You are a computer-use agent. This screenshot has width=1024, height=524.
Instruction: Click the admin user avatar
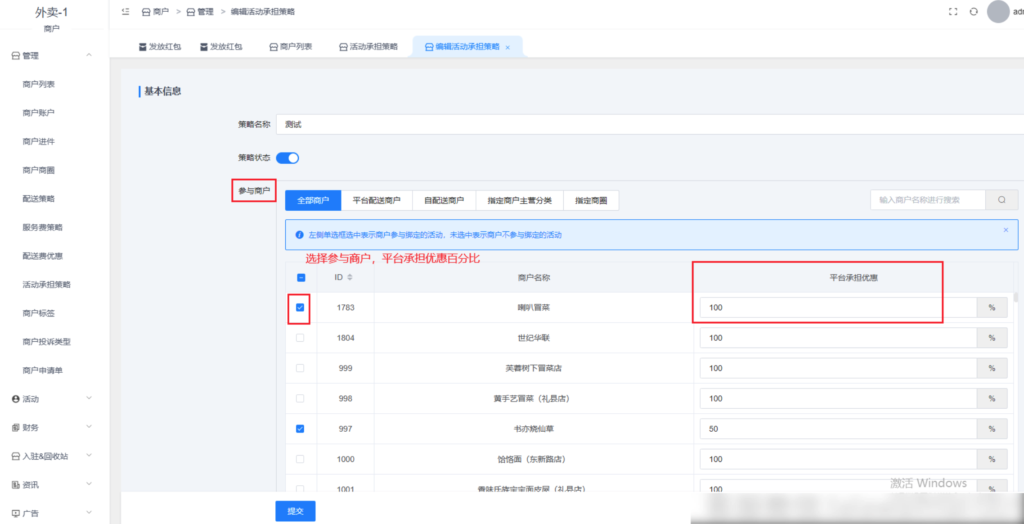(998, 11)
